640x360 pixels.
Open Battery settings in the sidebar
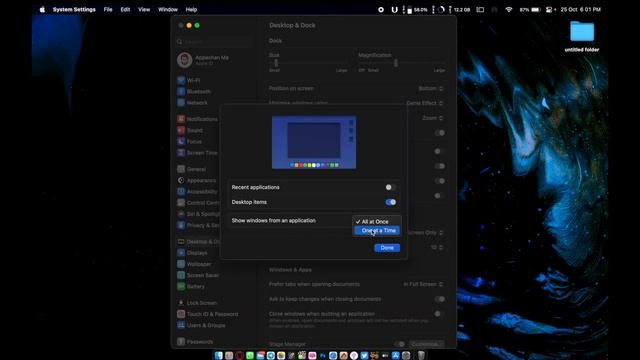point(191,287)
